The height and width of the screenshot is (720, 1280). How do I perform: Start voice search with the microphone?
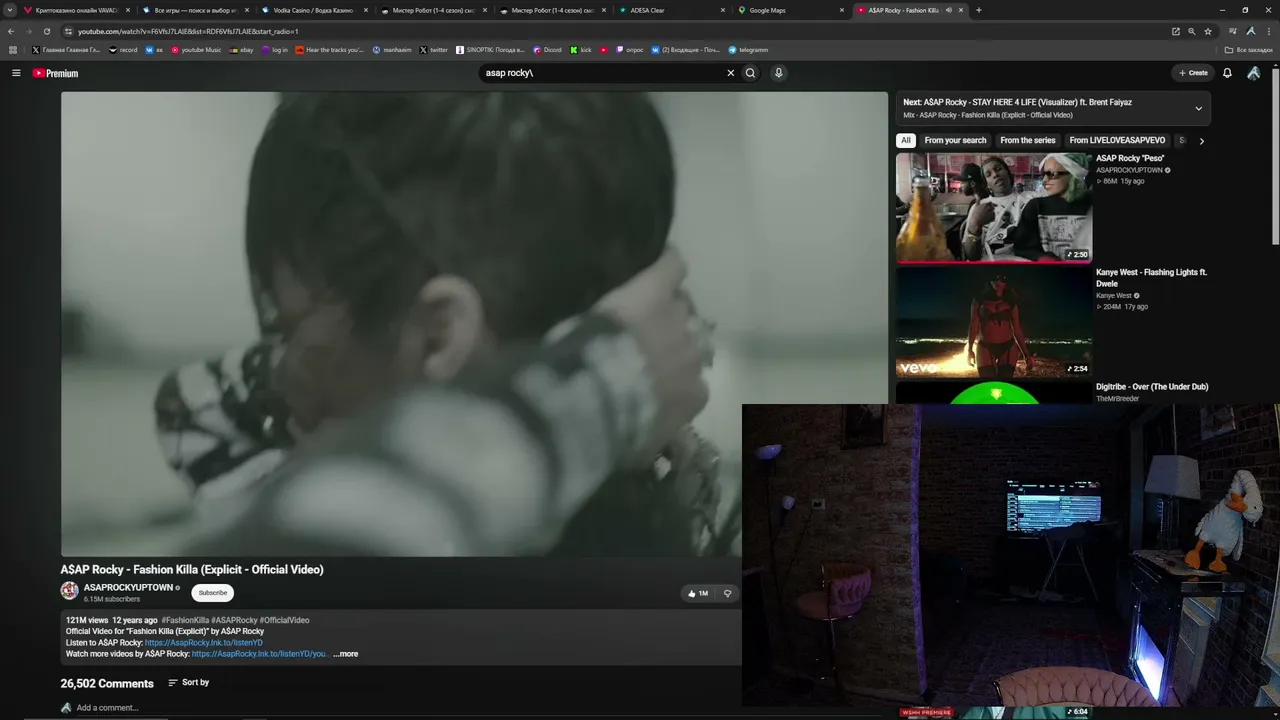point(778,73)
